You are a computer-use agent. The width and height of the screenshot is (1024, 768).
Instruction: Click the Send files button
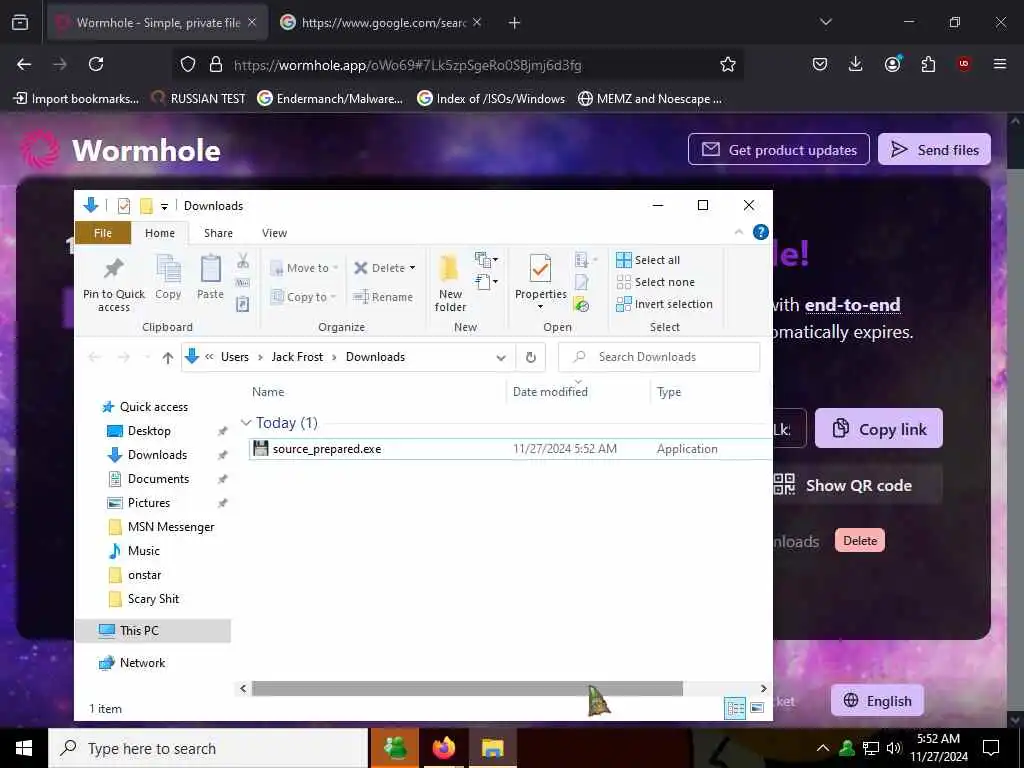tap(934, 150)
